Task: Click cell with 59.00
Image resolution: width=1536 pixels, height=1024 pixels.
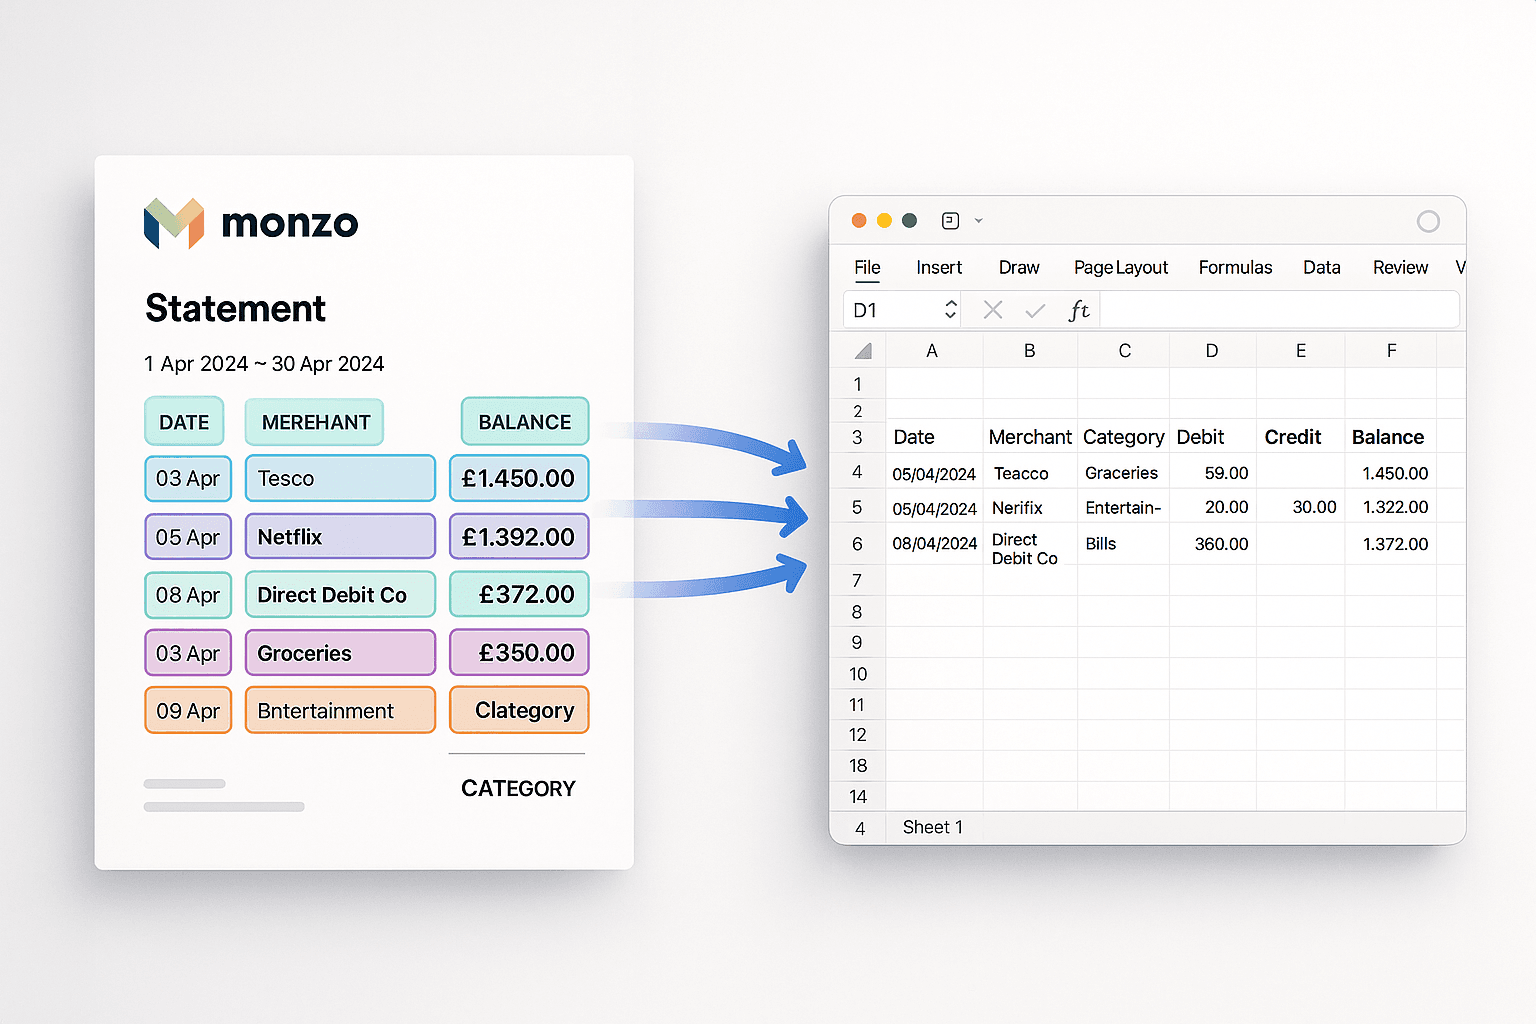Action: pyautogui.click(x=1213, y=473)
